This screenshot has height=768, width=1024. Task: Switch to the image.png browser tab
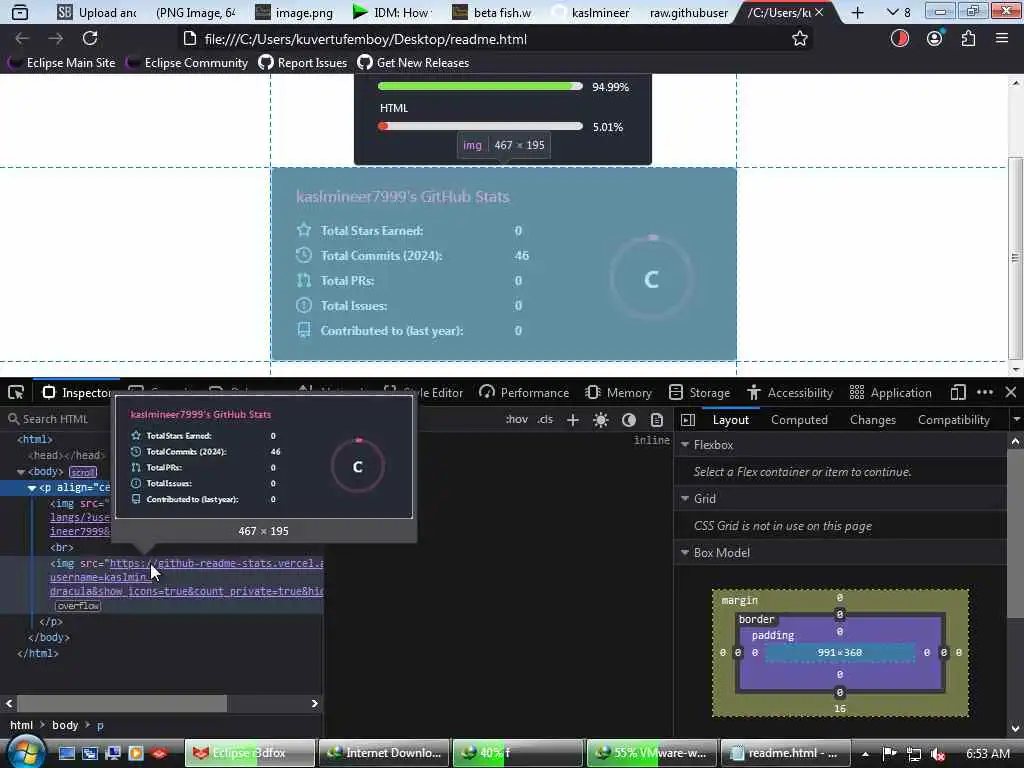coord(295,12)
